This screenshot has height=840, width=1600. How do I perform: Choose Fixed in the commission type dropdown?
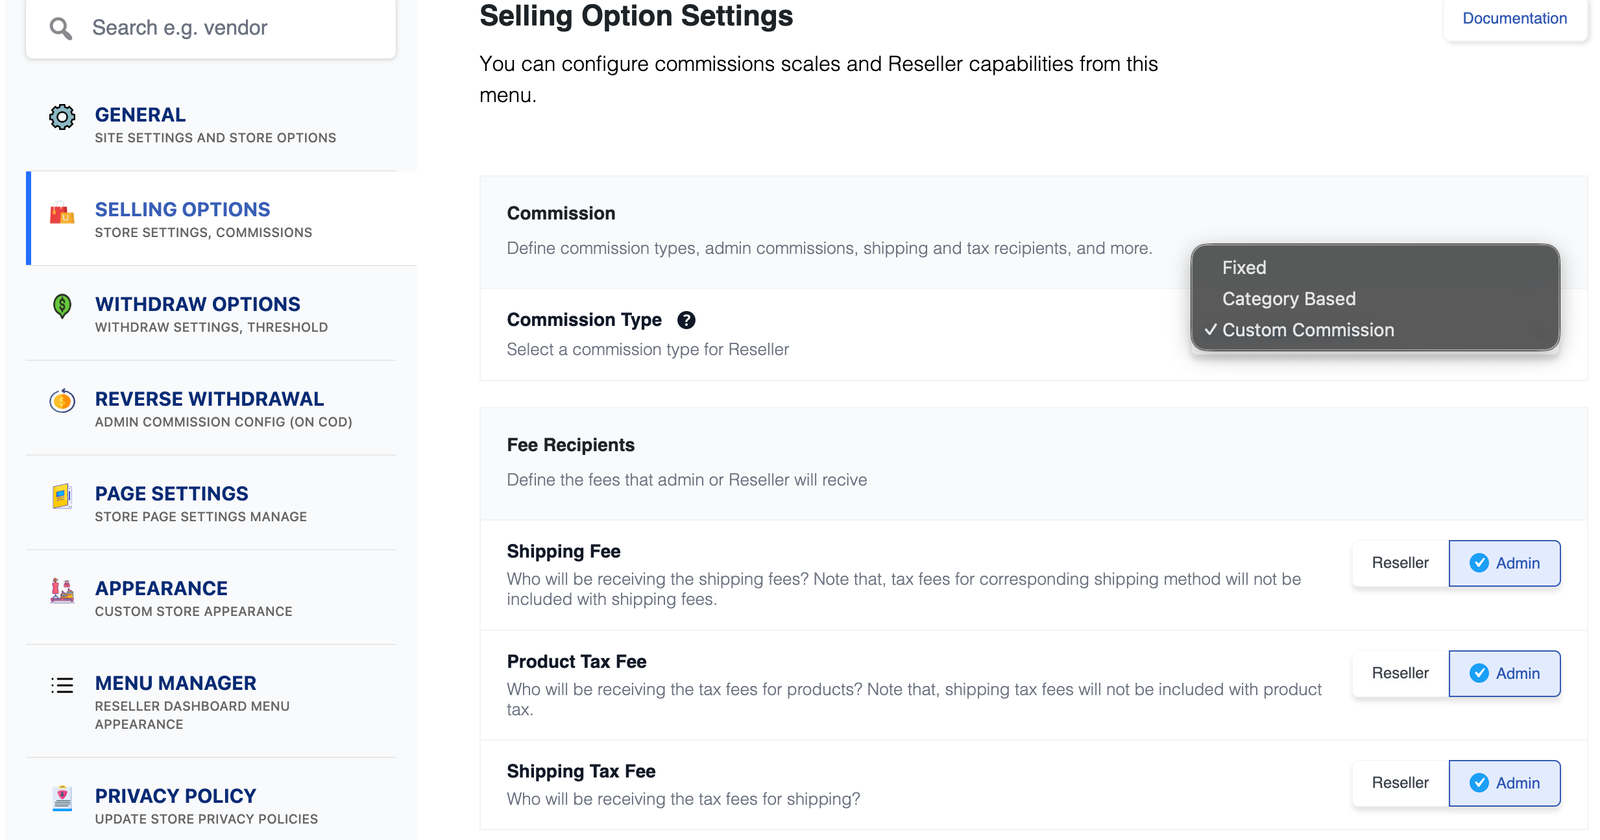click(x=1244, y=268)
